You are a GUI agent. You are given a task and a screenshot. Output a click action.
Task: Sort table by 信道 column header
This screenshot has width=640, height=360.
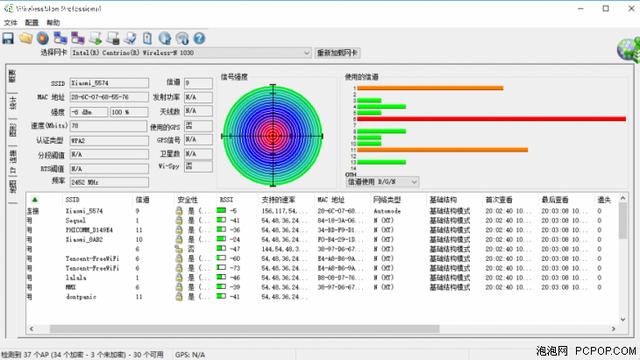[x=142, y=200]
